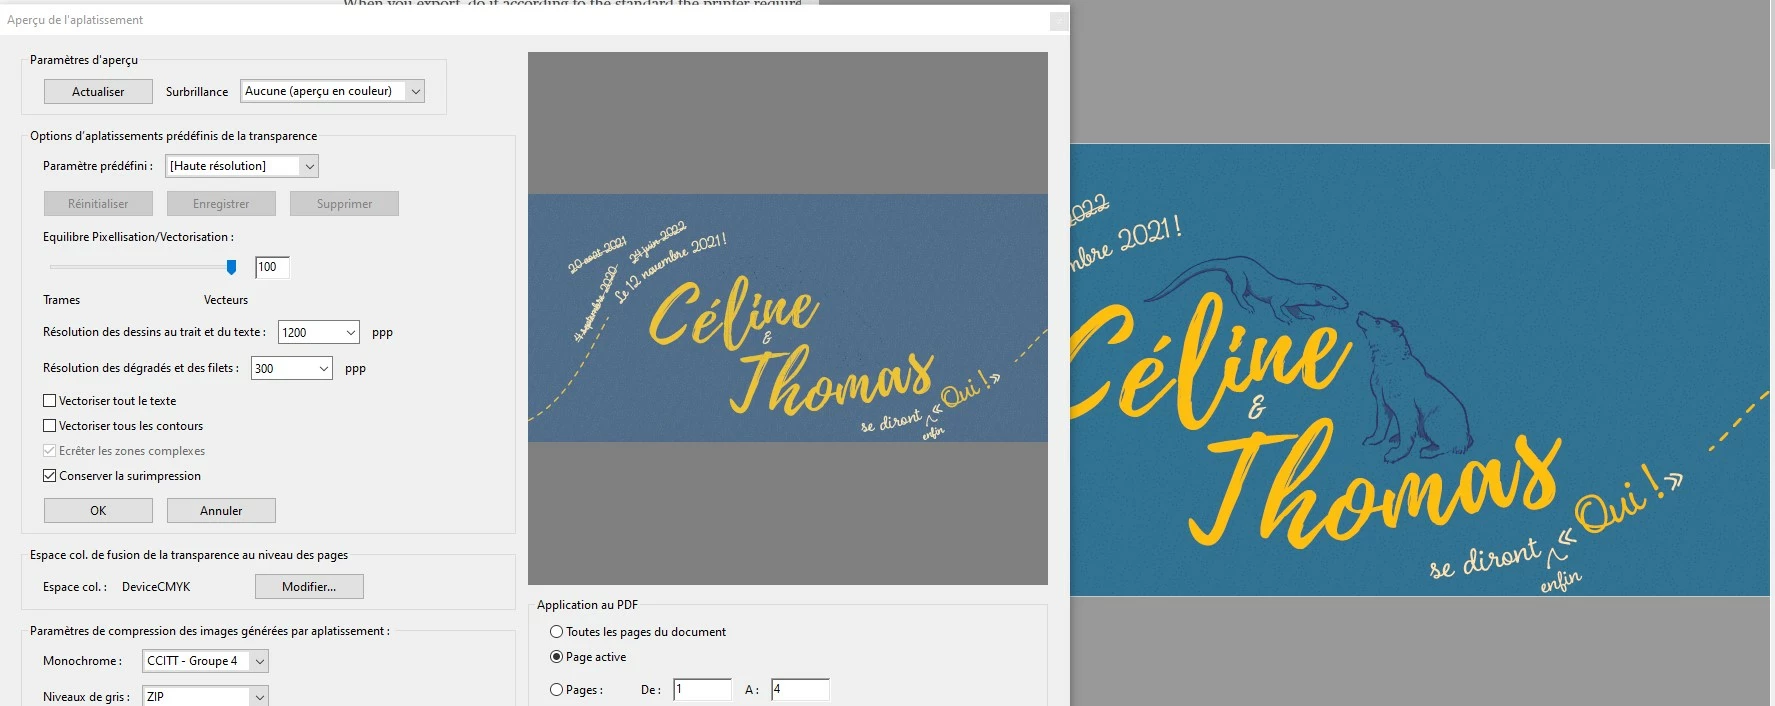Click the balance value field showing 100
This screenshot has height=706, width=1775.
(272, 267)
